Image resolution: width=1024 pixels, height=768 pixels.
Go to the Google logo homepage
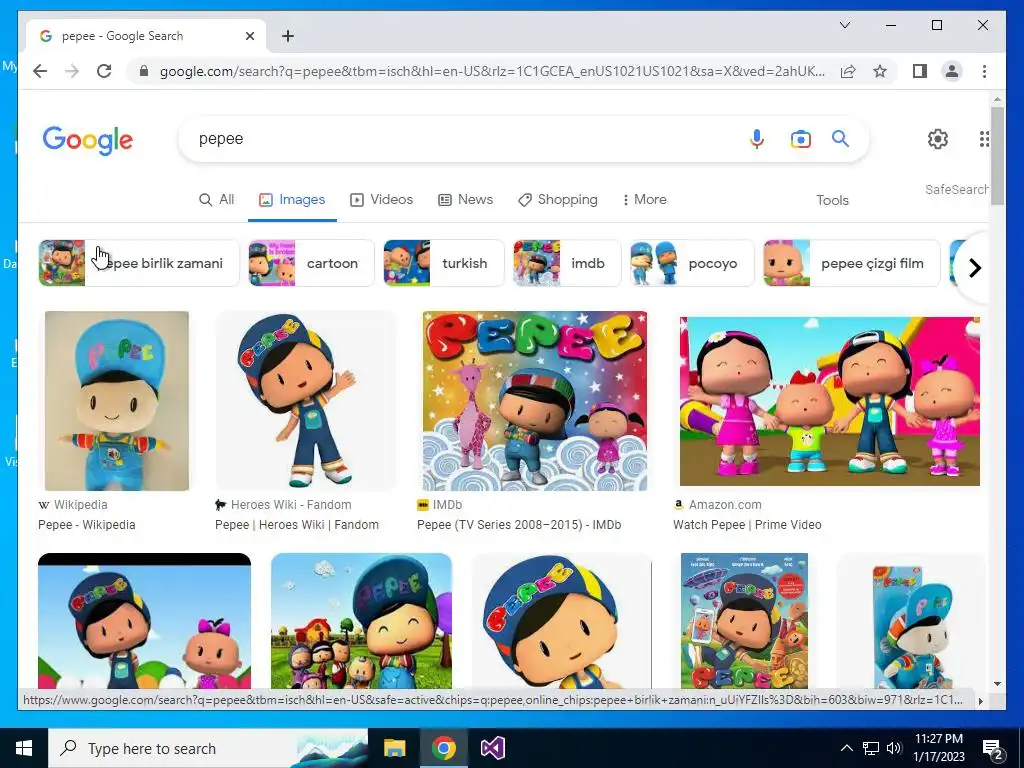88,140
